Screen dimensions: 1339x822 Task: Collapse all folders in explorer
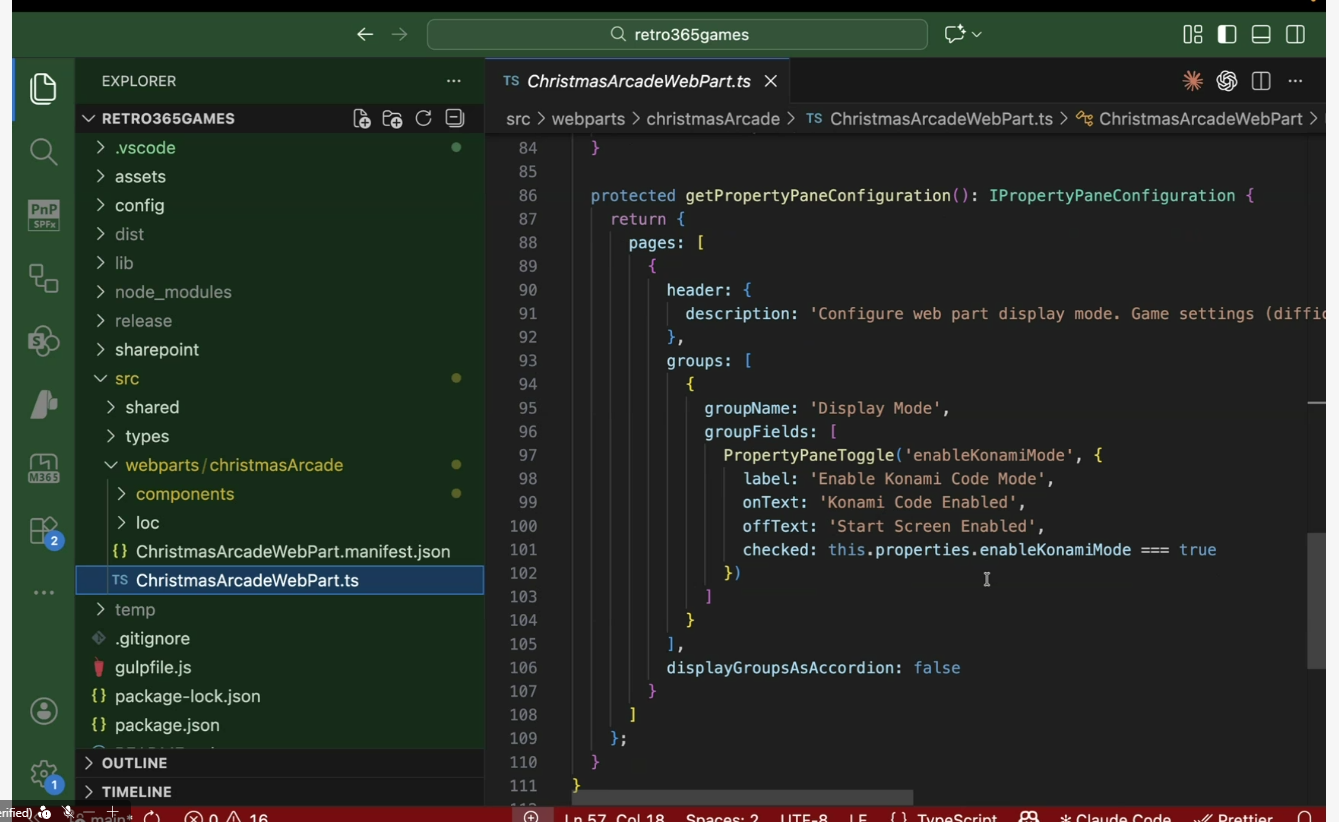coord(455,119)
